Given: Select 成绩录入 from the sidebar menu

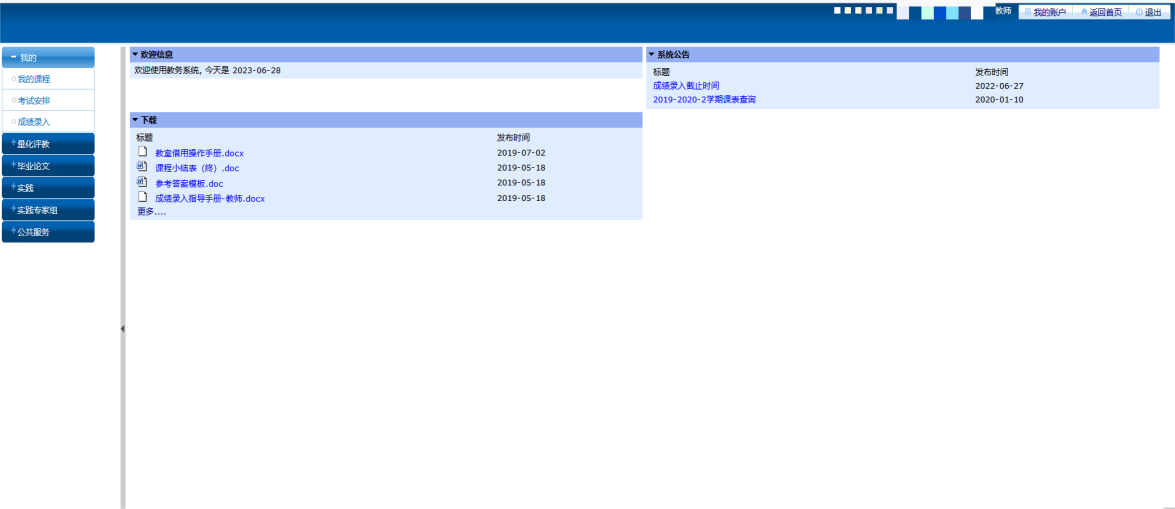Looking at the screenshot, I should (34, 122).
